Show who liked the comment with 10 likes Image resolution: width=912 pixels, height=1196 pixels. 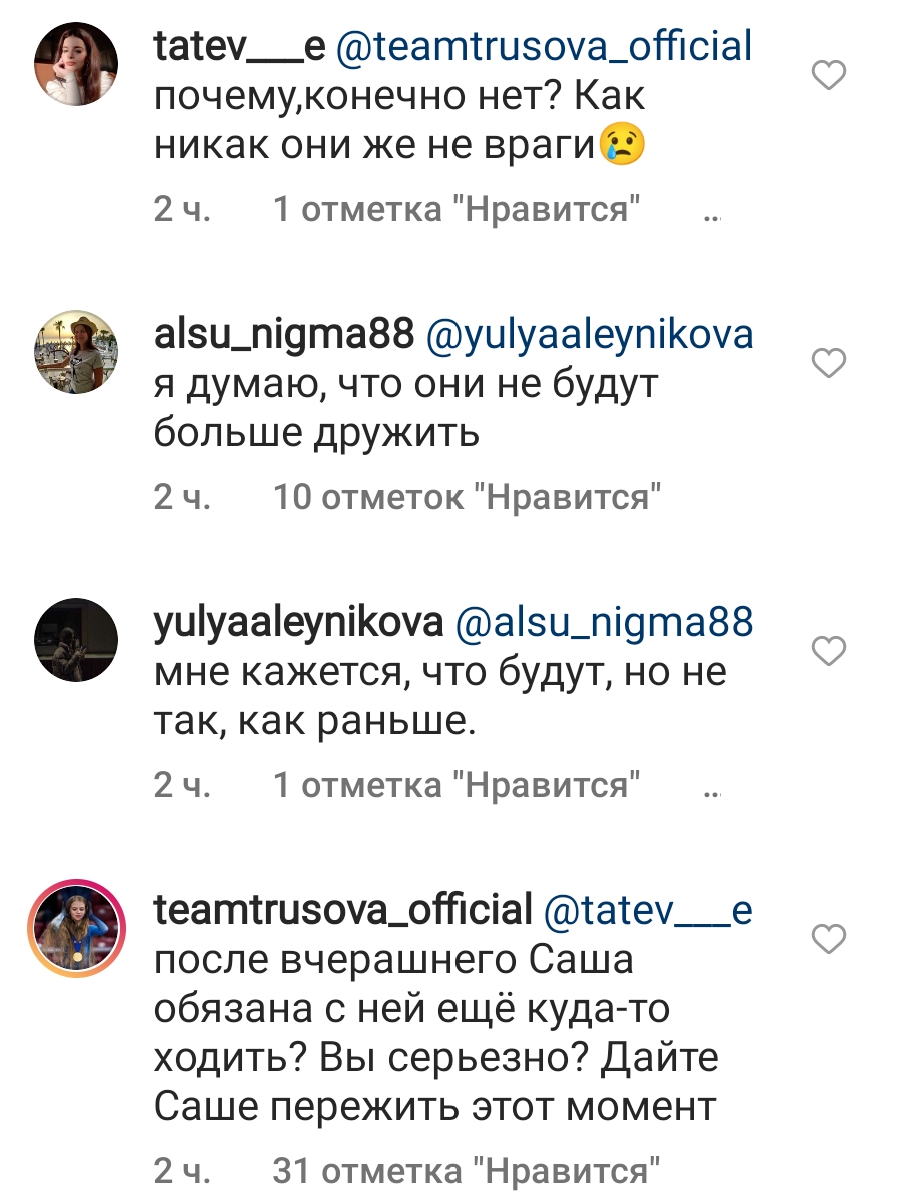pyautogui.click(x=467, y=497)
